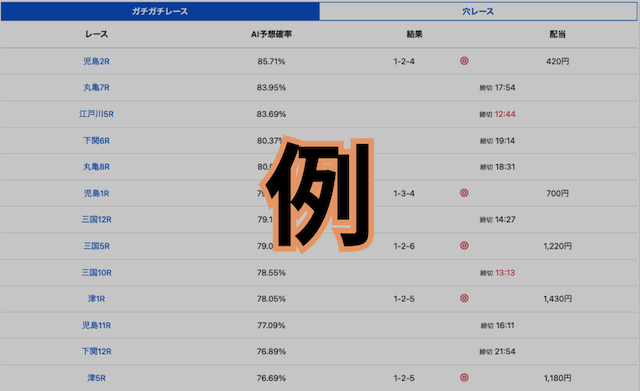Open the 三国10R race link
This screenshot has height=391, width=640.
tap(96, 272)
